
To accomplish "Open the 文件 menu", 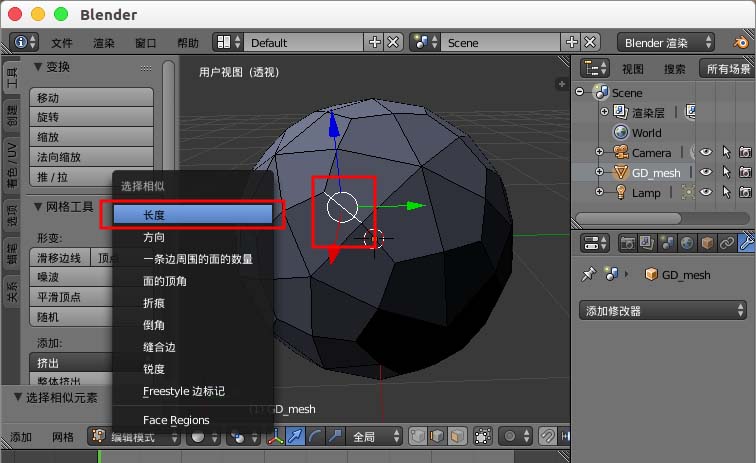I will (62, 43).
